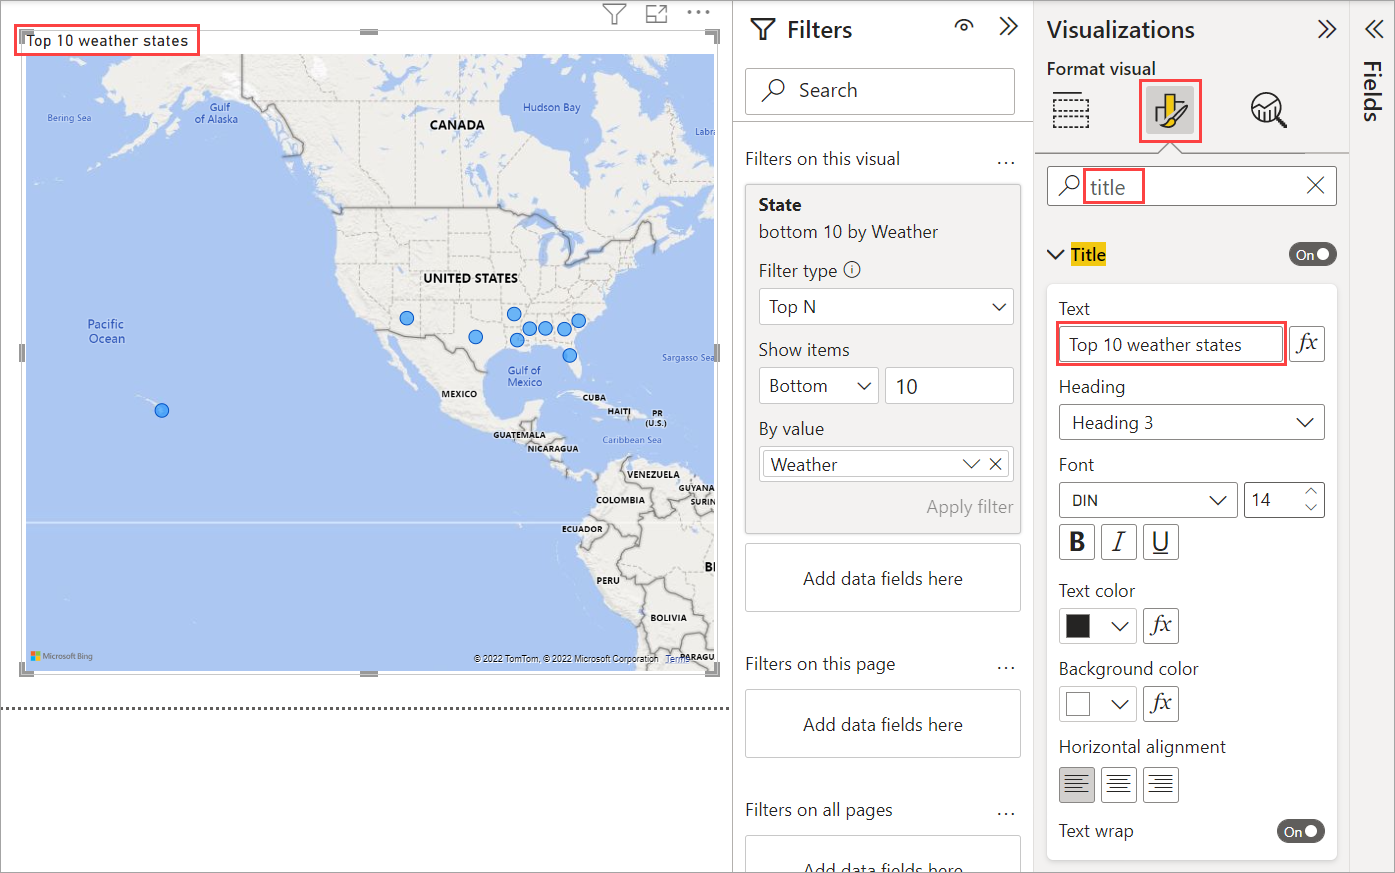The width and height of the screenshot is (1395, 873).
Task: Click the Apply filter link
Action: [969, 507]
